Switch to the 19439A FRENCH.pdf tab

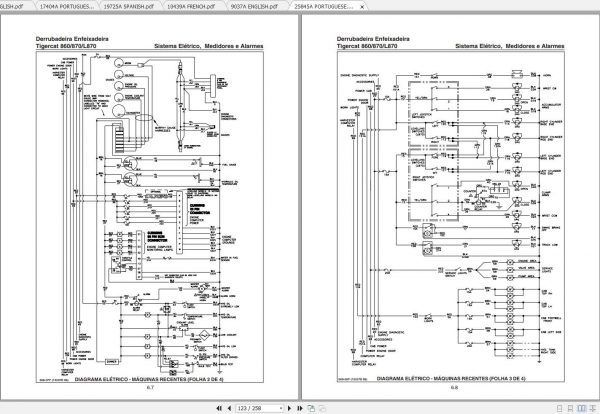(191, 7)
